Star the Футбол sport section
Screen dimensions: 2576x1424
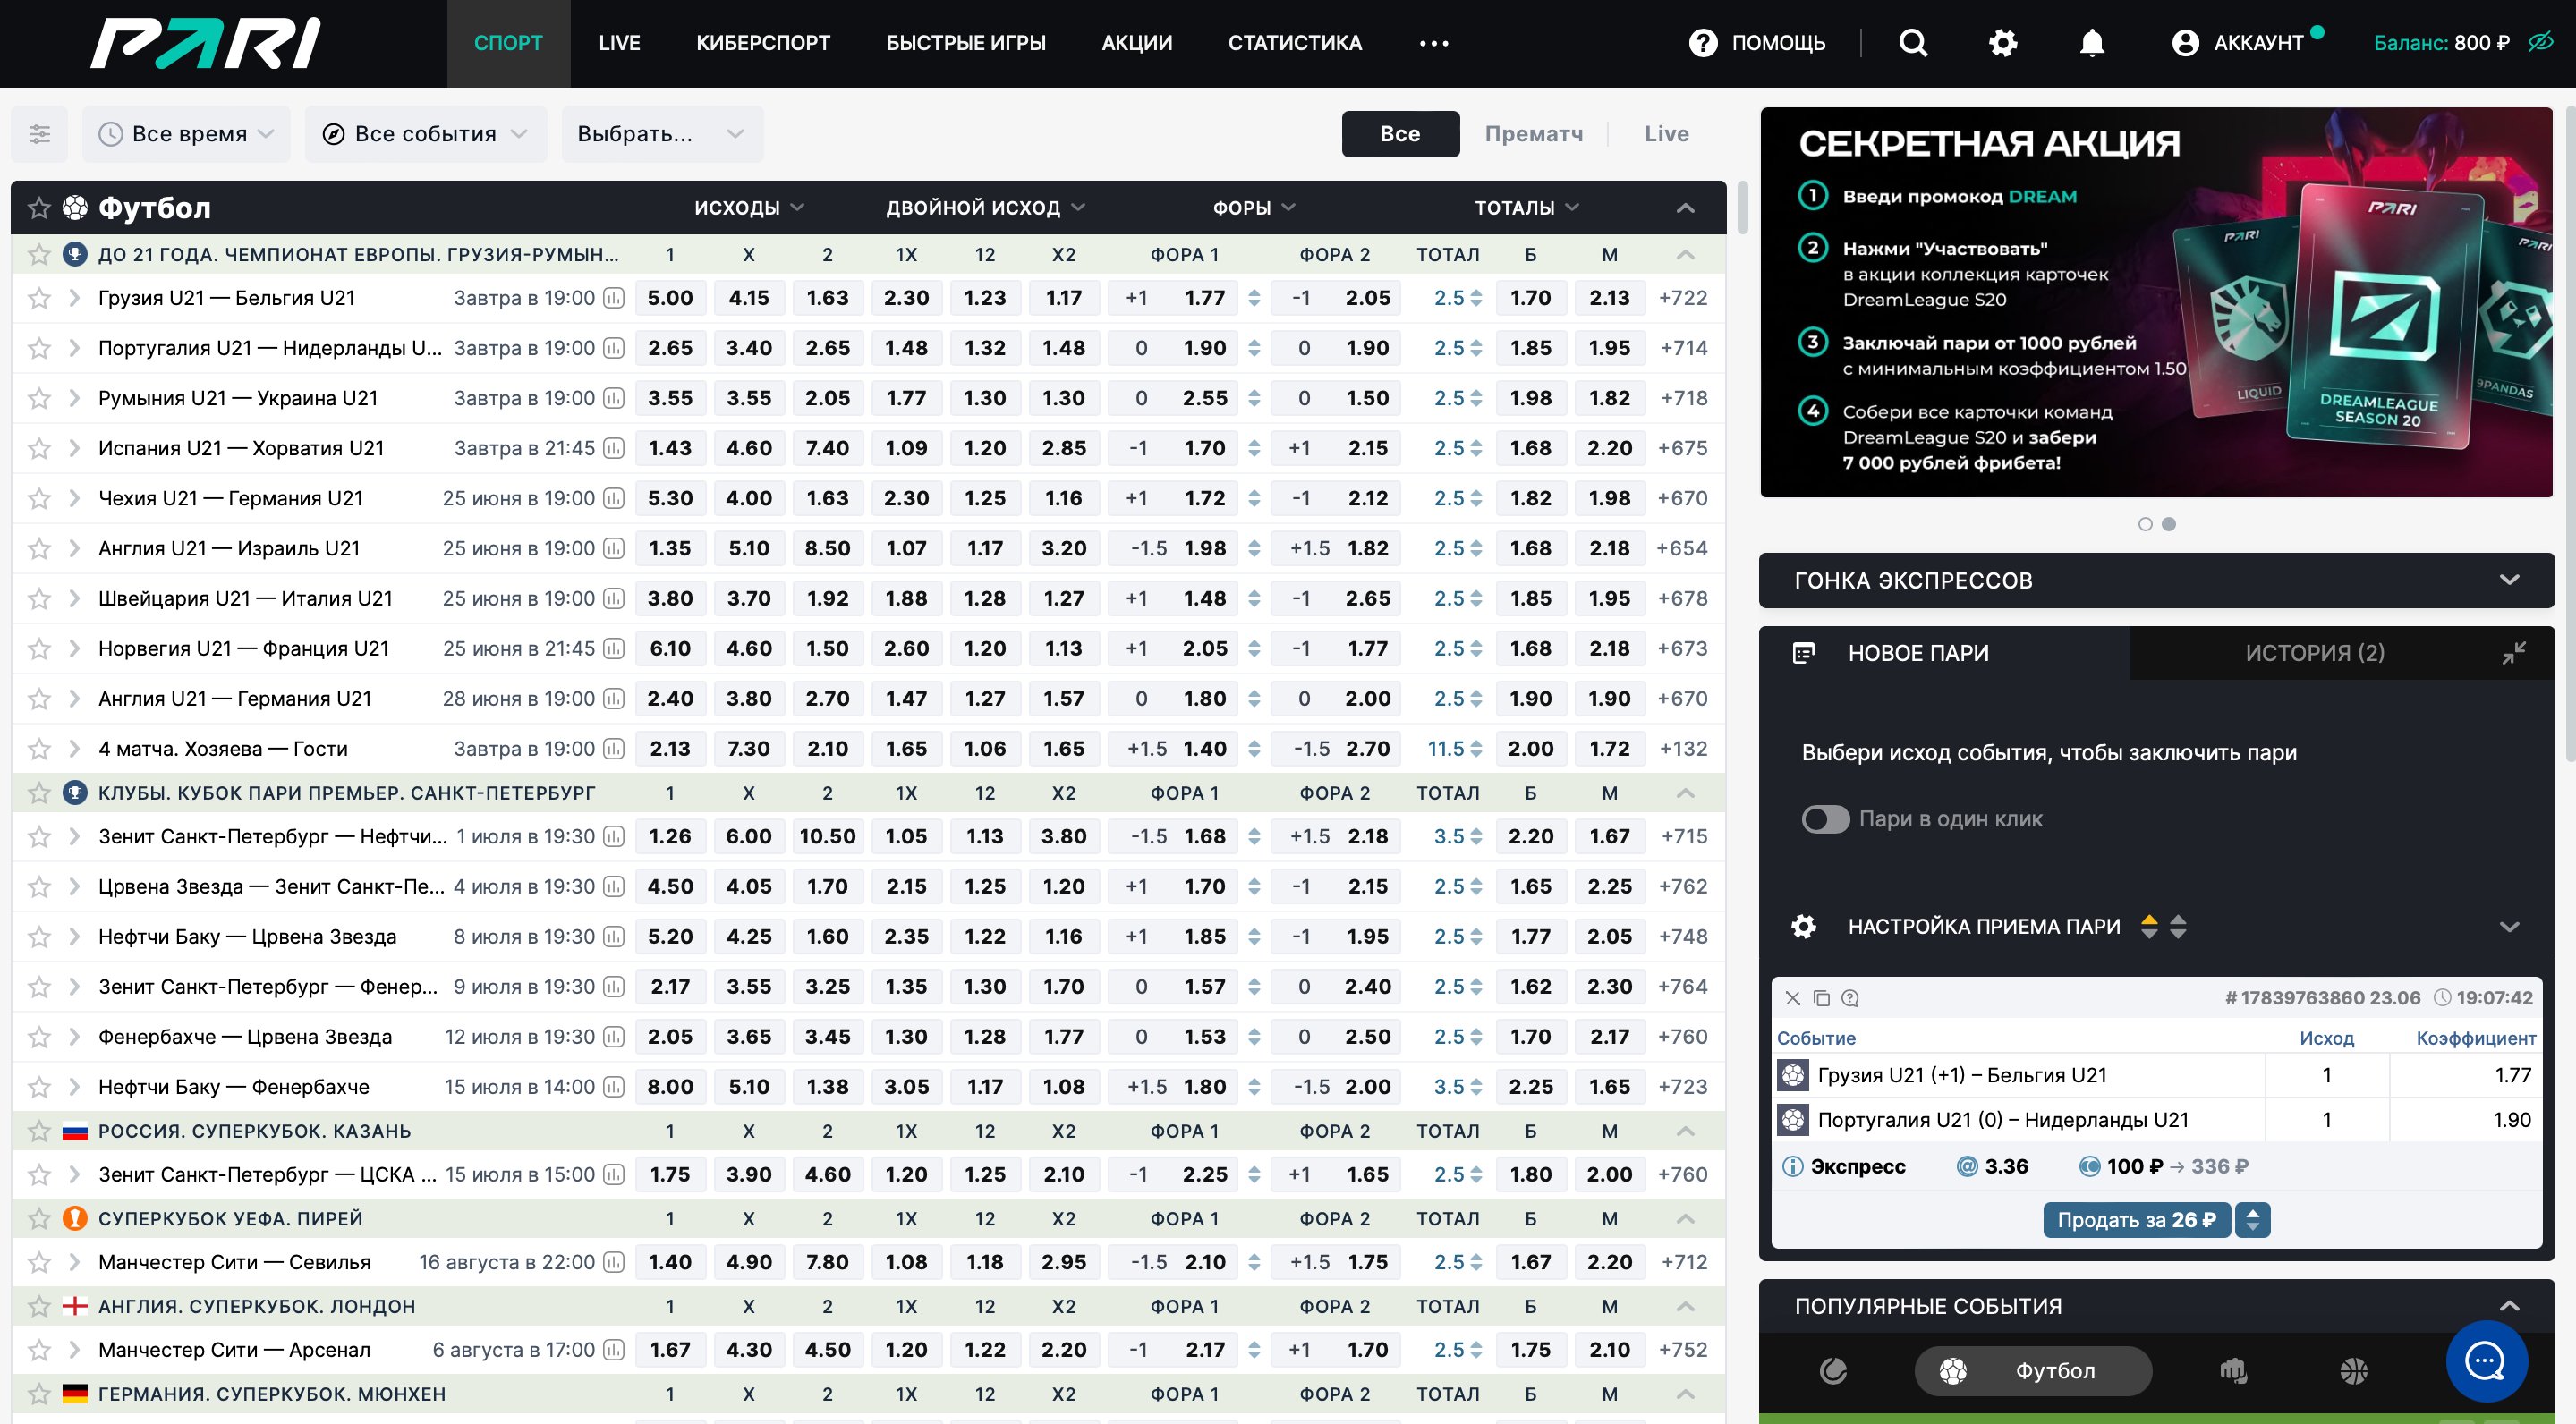click(39, 208)
